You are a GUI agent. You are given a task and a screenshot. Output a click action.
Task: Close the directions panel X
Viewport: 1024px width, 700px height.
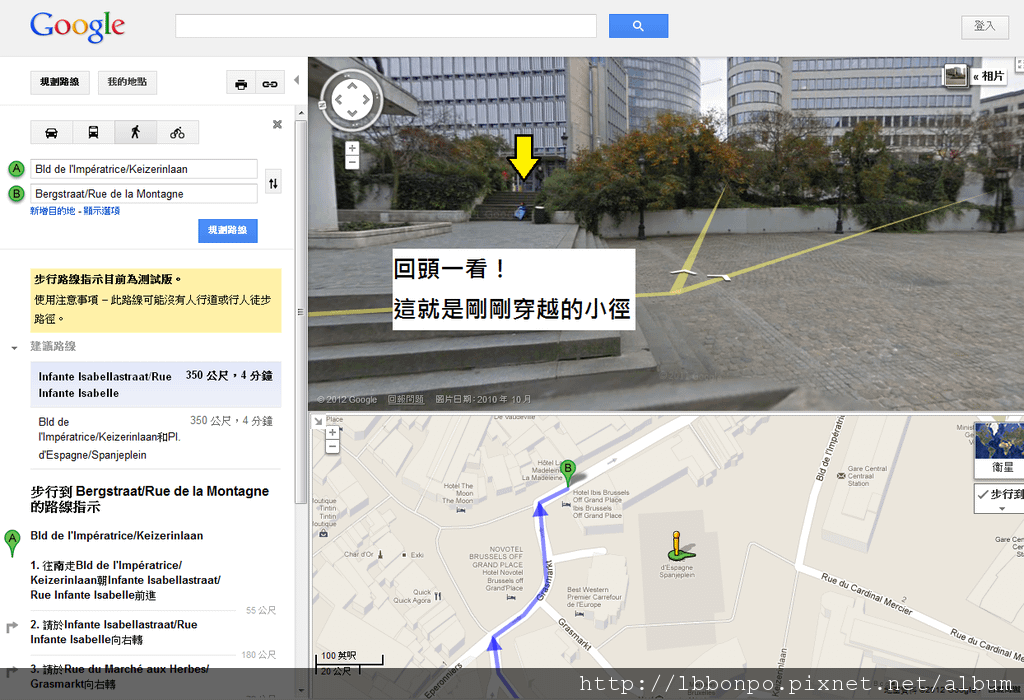tap(277, 124)
